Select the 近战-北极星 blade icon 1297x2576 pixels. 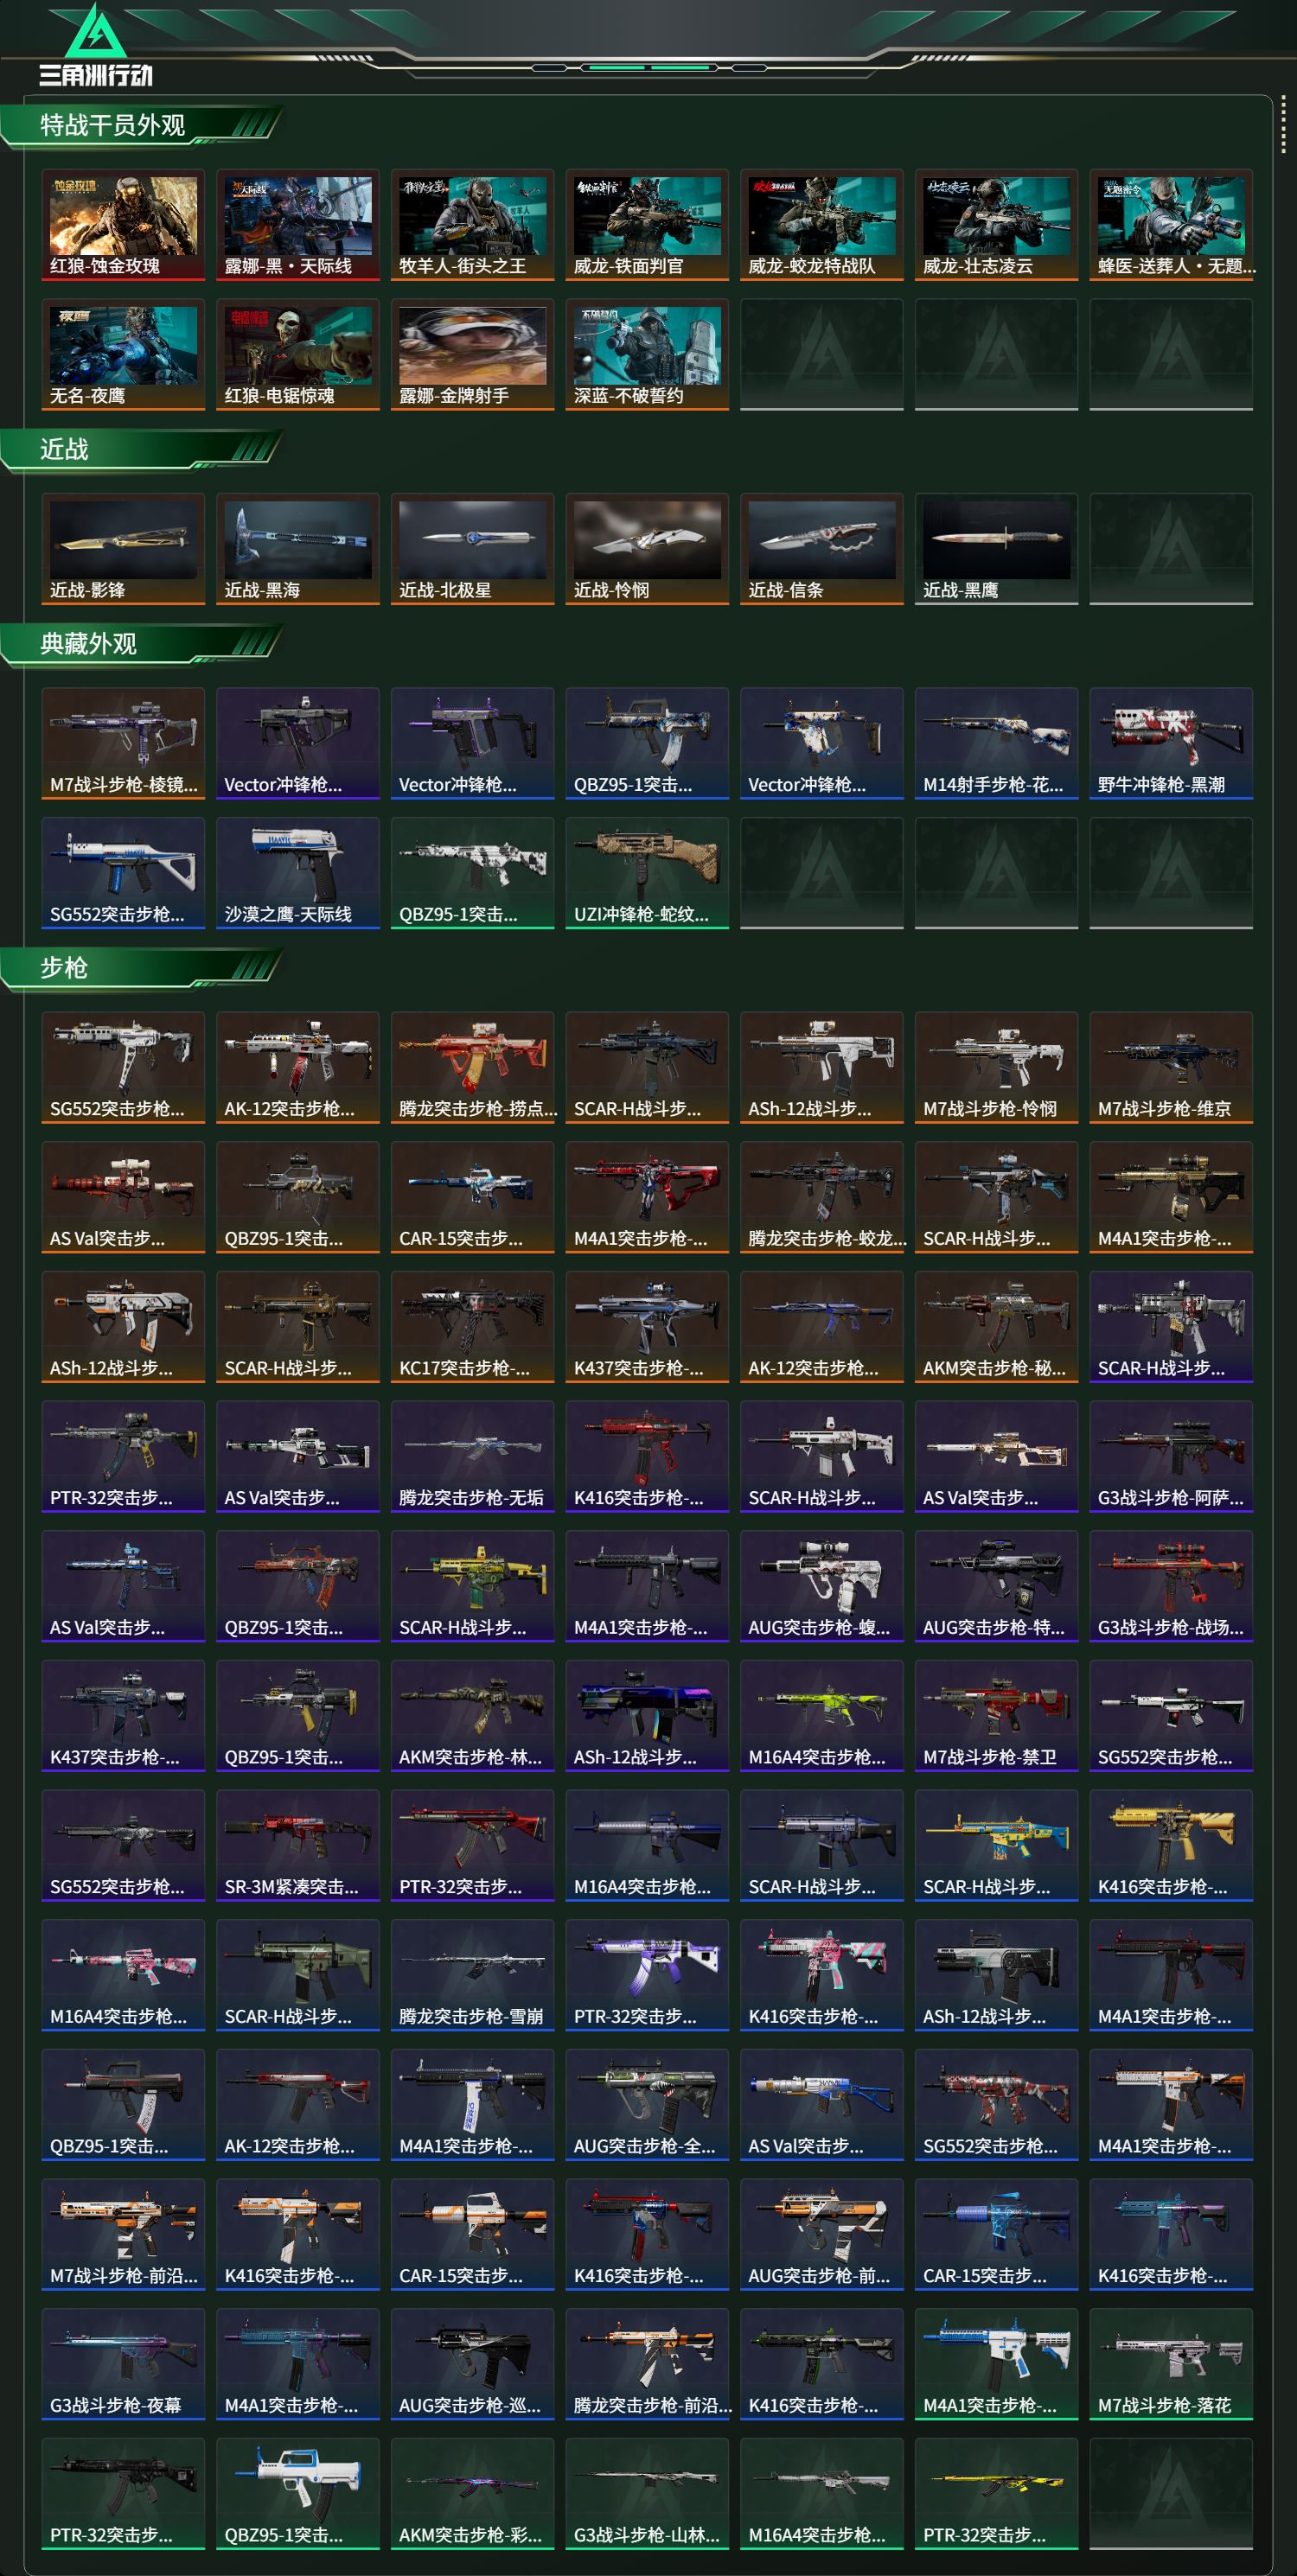click(472, 549)
